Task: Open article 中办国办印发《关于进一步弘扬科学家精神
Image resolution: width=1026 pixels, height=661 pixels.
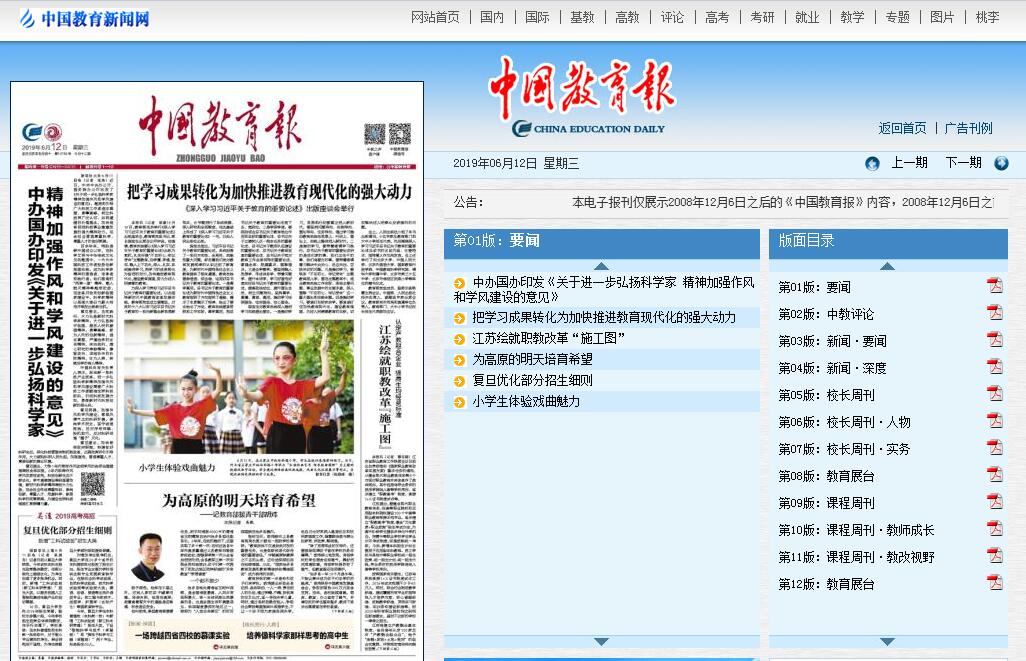Action: 604,289
